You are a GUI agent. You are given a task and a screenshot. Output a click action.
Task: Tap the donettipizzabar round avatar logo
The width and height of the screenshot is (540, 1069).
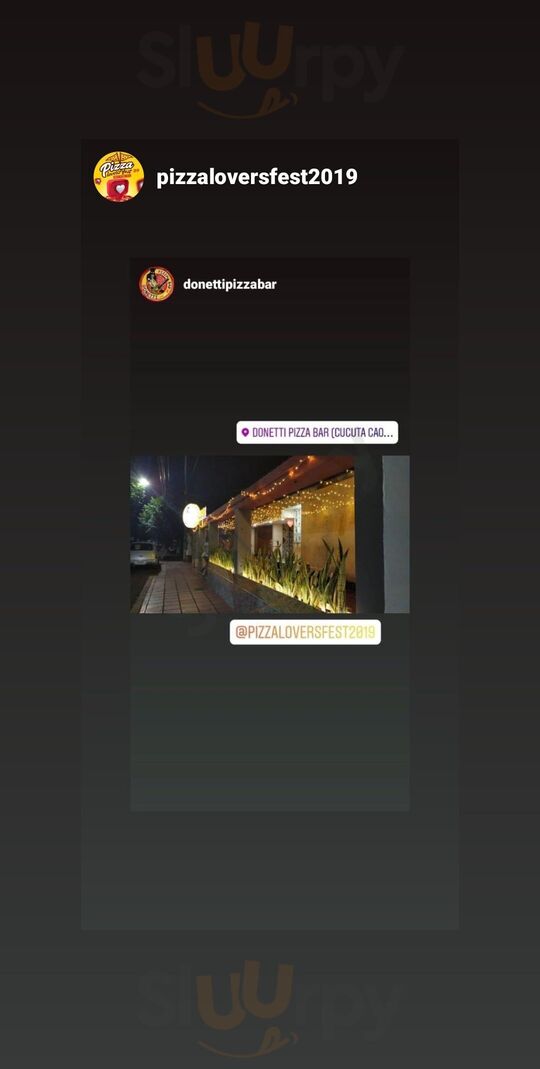coord(157,284)
